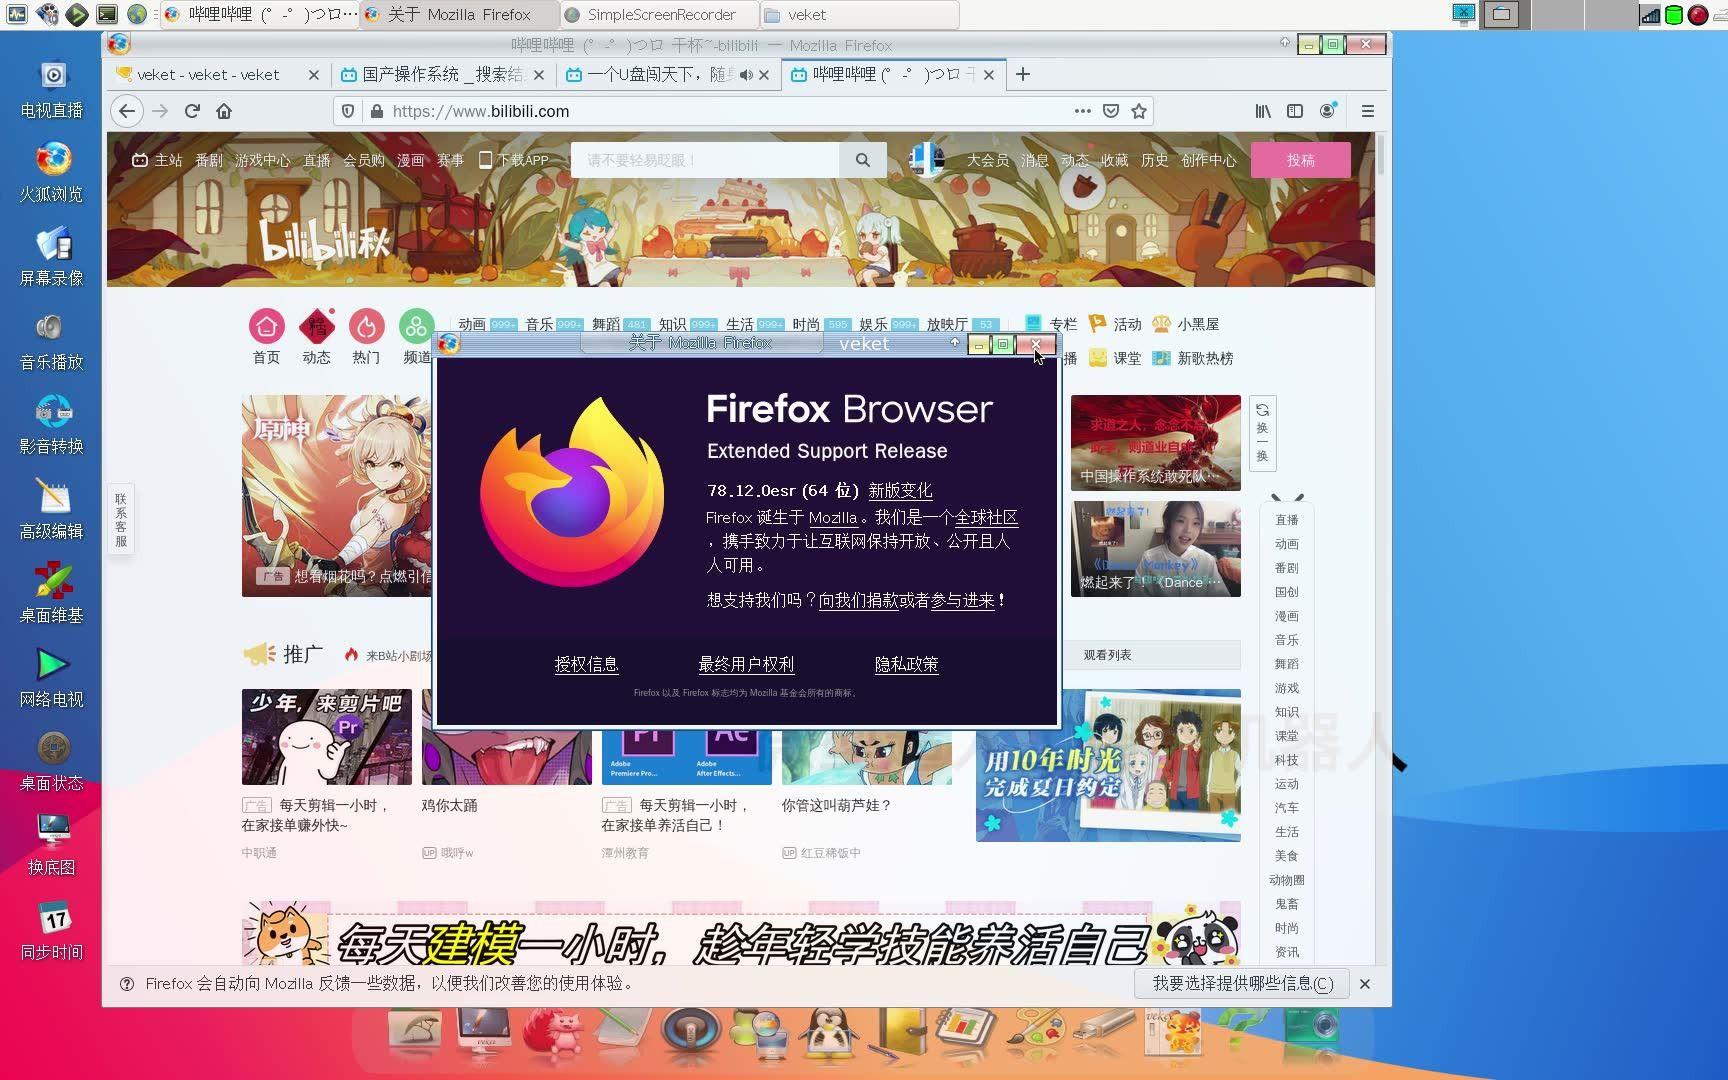This screenshot has height=1080, width=1728.
Task: Open 网络电视 desktop icon
Action: point(52,678)
